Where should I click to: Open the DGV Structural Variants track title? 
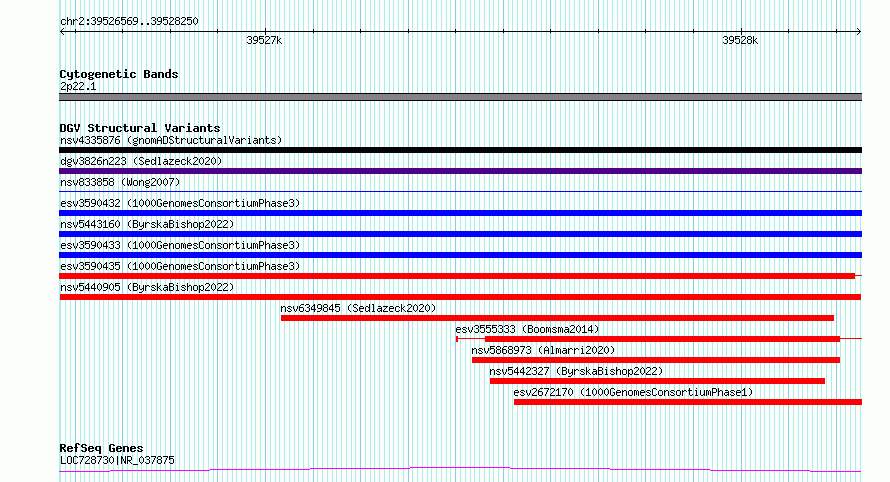click(140, 128)
